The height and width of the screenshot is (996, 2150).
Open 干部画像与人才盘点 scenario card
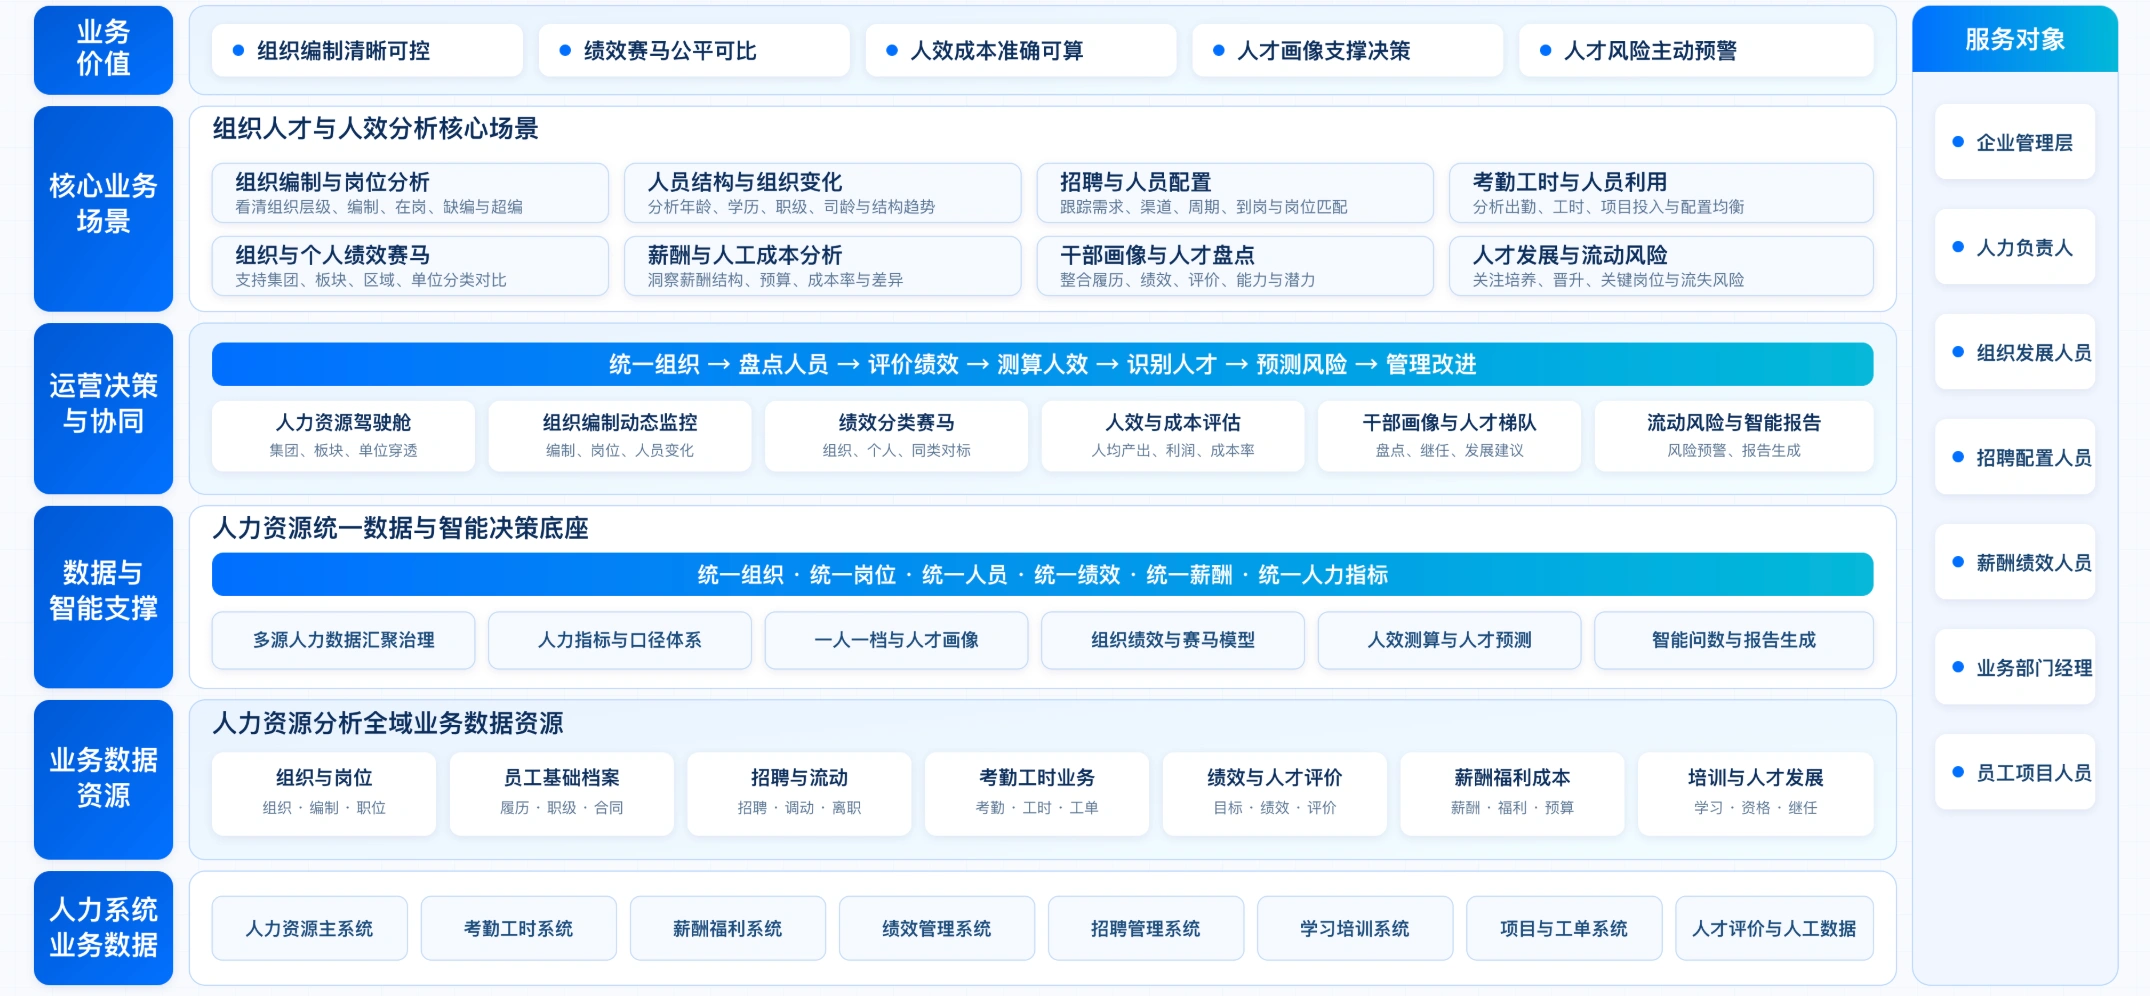pyautogui.click(x=1235, y=266)
